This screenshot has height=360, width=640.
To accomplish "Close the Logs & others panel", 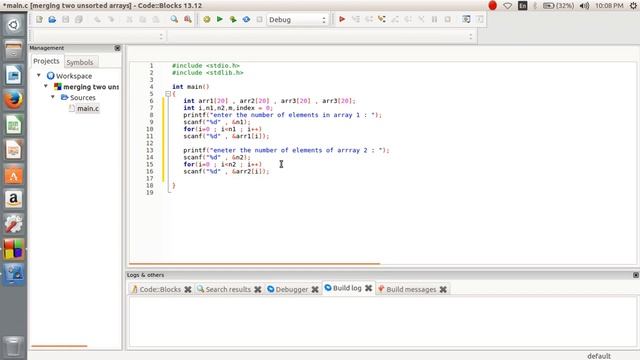I will (x=636, y=275).
